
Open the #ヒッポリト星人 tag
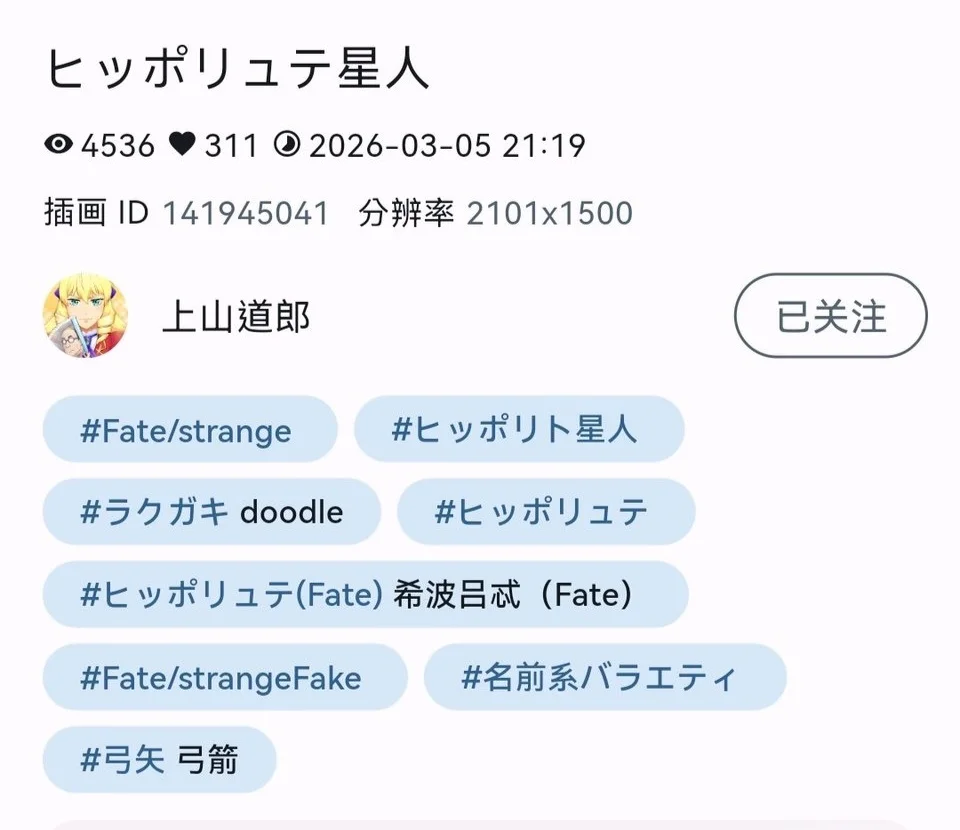click(518, 430)
